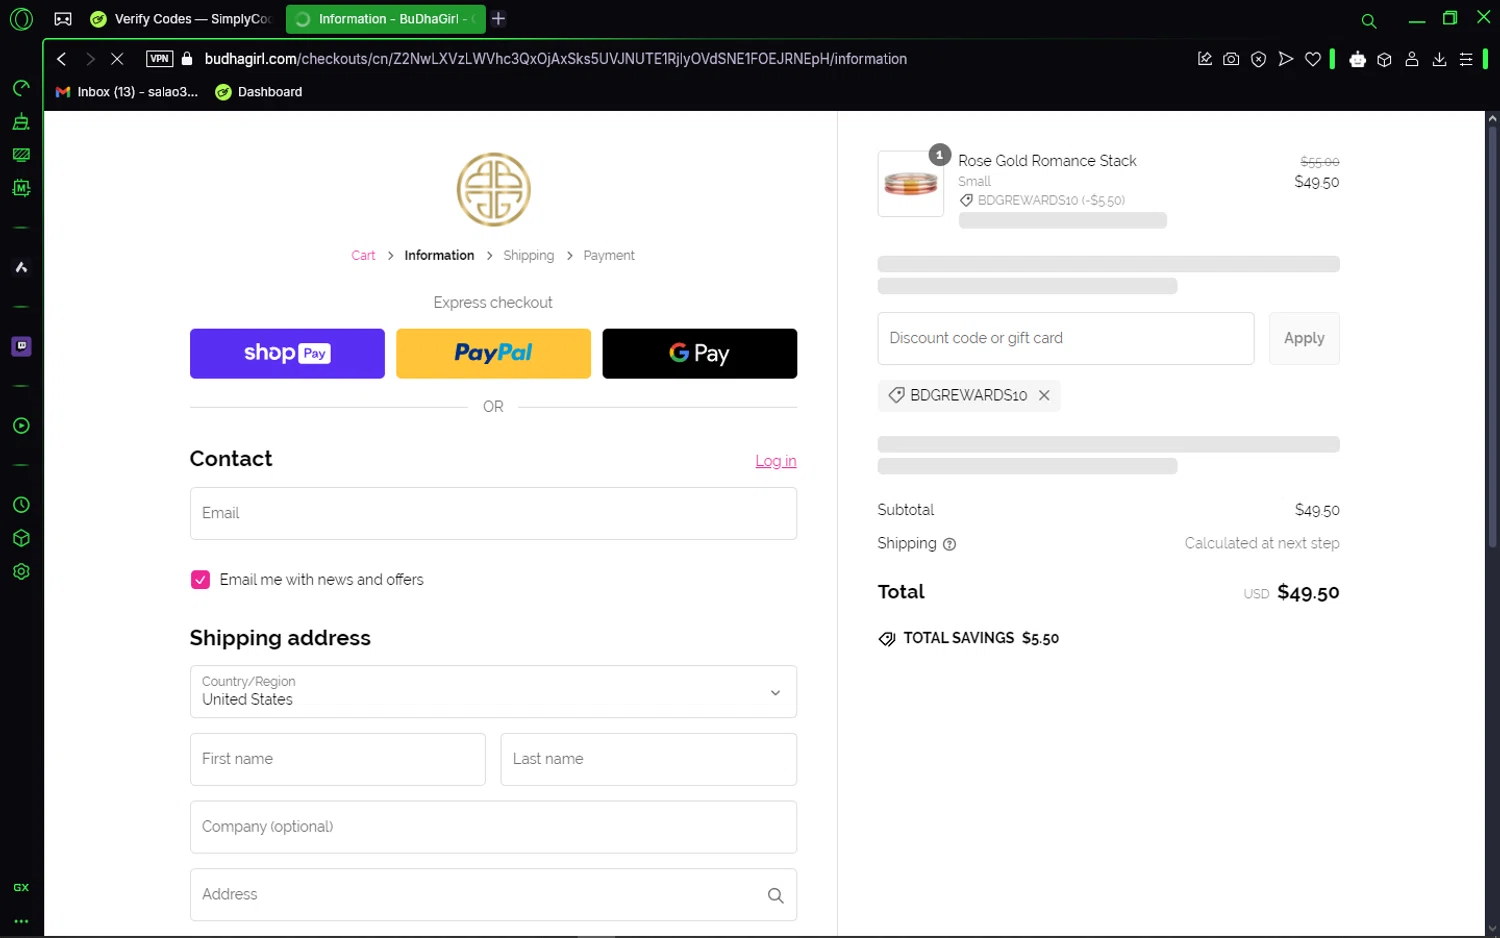Expand the Country/Region dropdown
Viewport: 1500px width, 938px height.
(x=493, y=692)
